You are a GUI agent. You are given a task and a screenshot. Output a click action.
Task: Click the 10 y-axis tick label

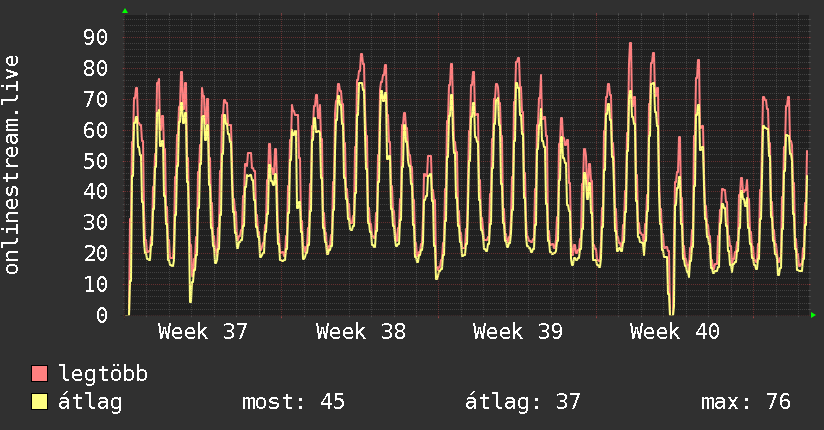tap(96, 284)
